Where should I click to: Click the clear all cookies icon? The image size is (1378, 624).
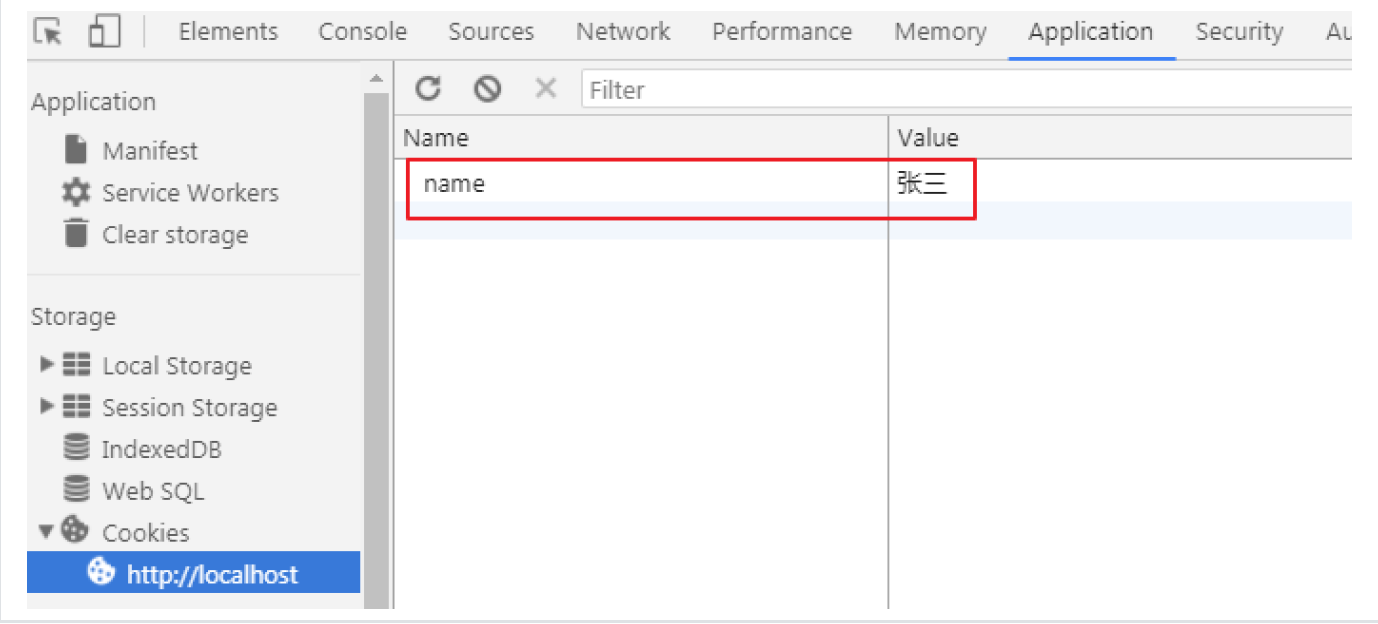click(x=487, y=89)
